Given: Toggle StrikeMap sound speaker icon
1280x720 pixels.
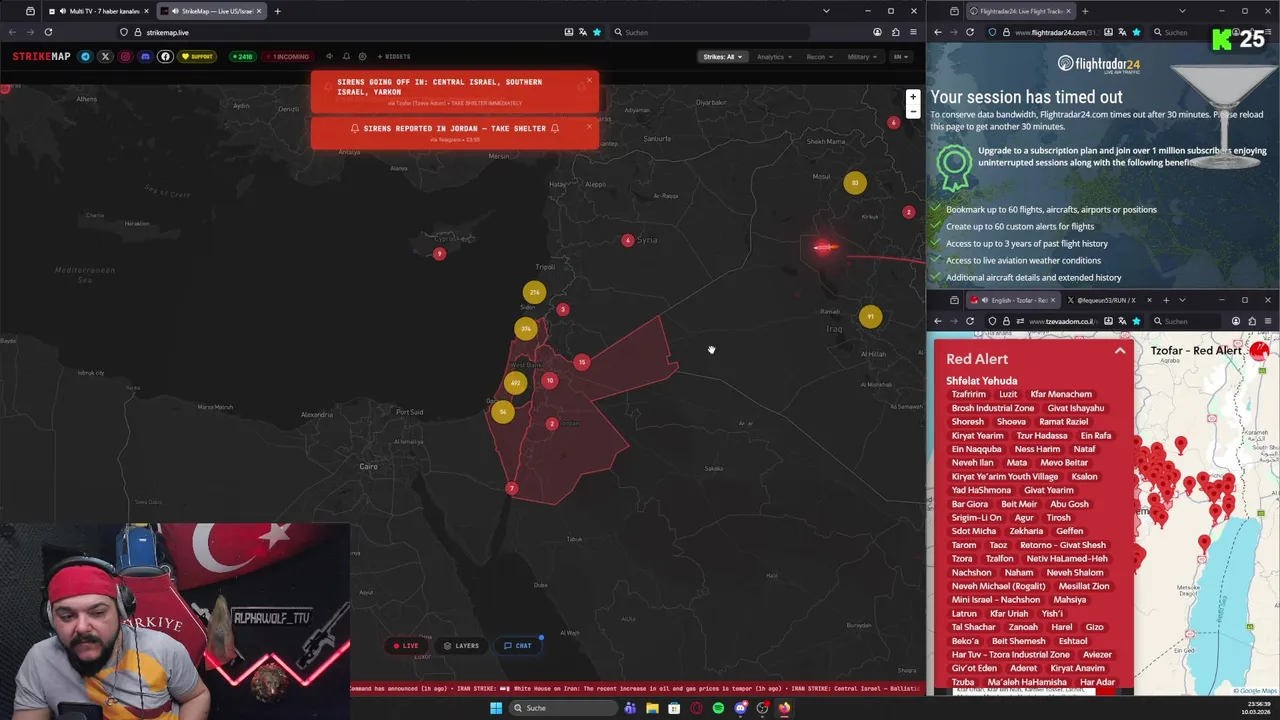Looking at the screenshot, I should click(330, 57).
